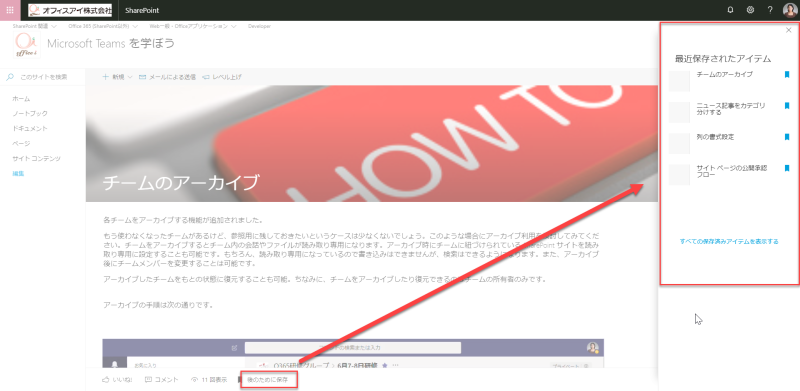Open the Microsoft Teams を学ぼう site title
This screenshot has height=391, width=800.
click(111, 43)
